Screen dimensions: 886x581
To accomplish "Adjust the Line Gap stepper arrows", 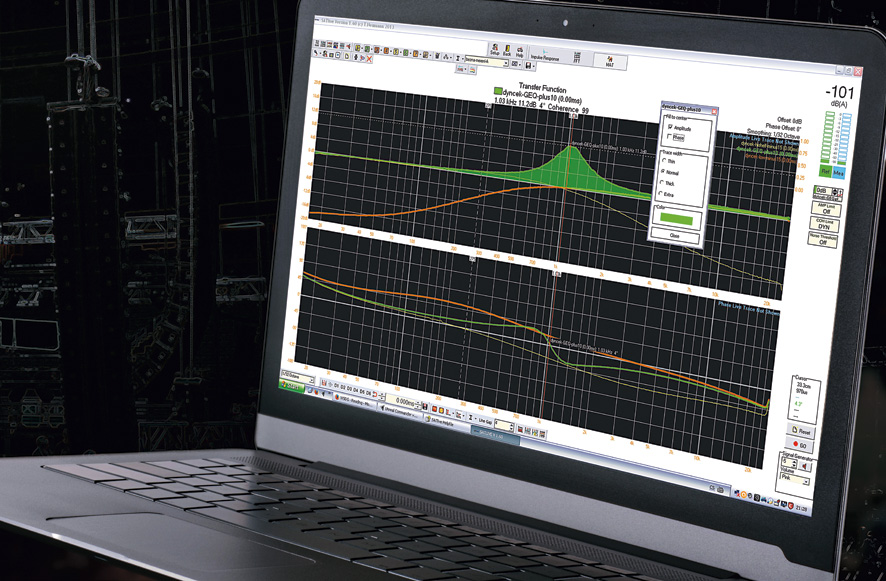I will point(511,427).
